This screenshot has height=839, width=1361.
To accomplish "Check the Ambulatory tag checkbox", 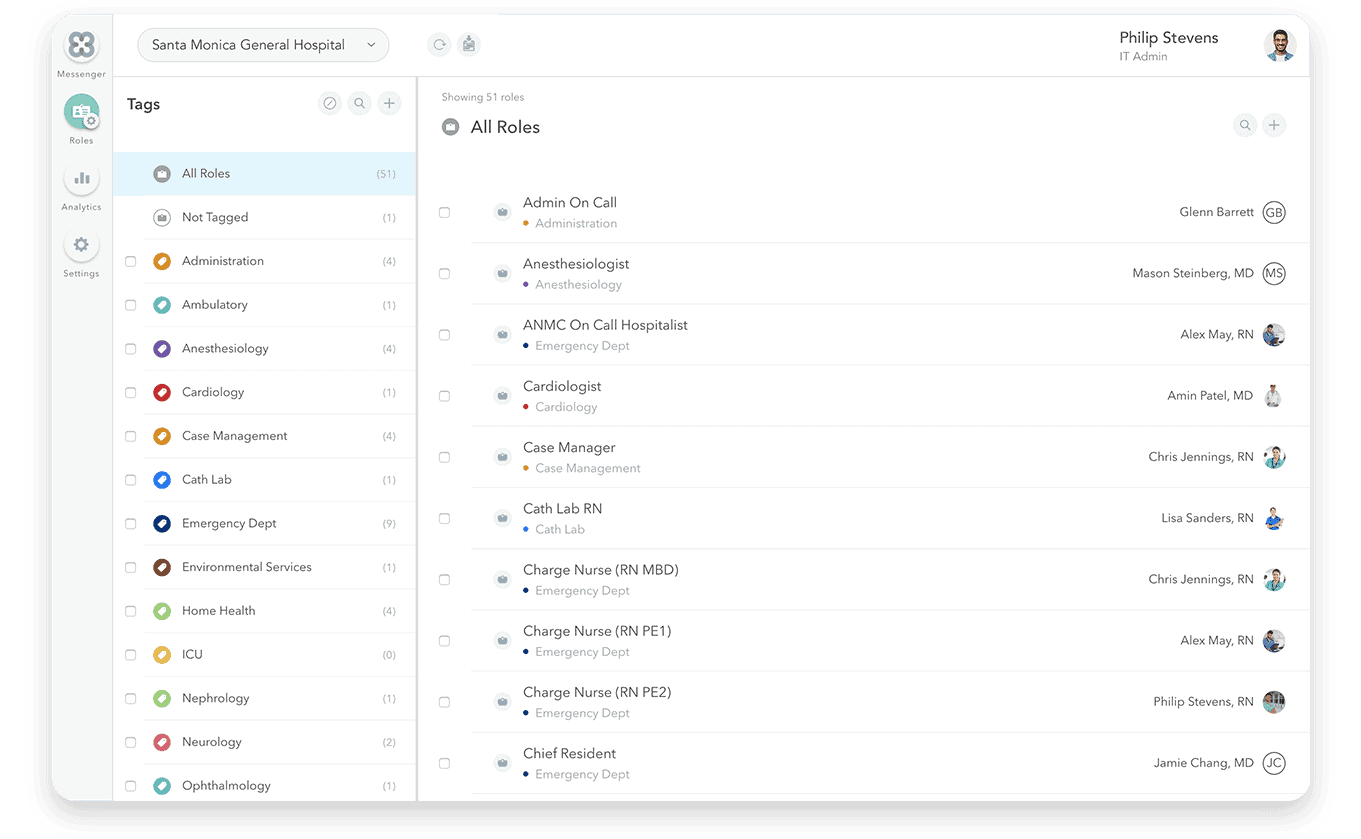I will pyautogui.click(x=131, y=305).
